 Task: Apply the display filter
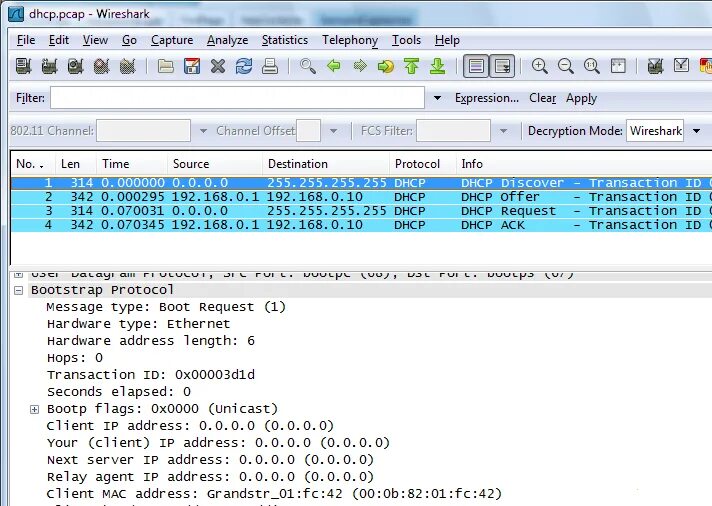point(581,98)
